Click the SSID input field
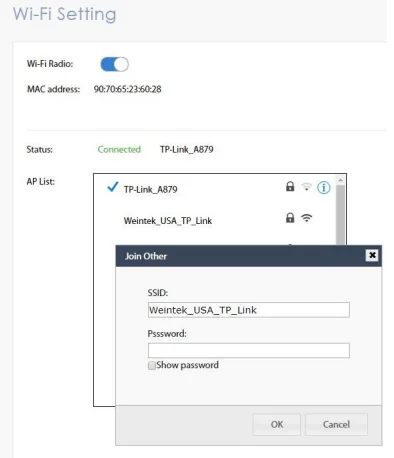 click(249, 310)
